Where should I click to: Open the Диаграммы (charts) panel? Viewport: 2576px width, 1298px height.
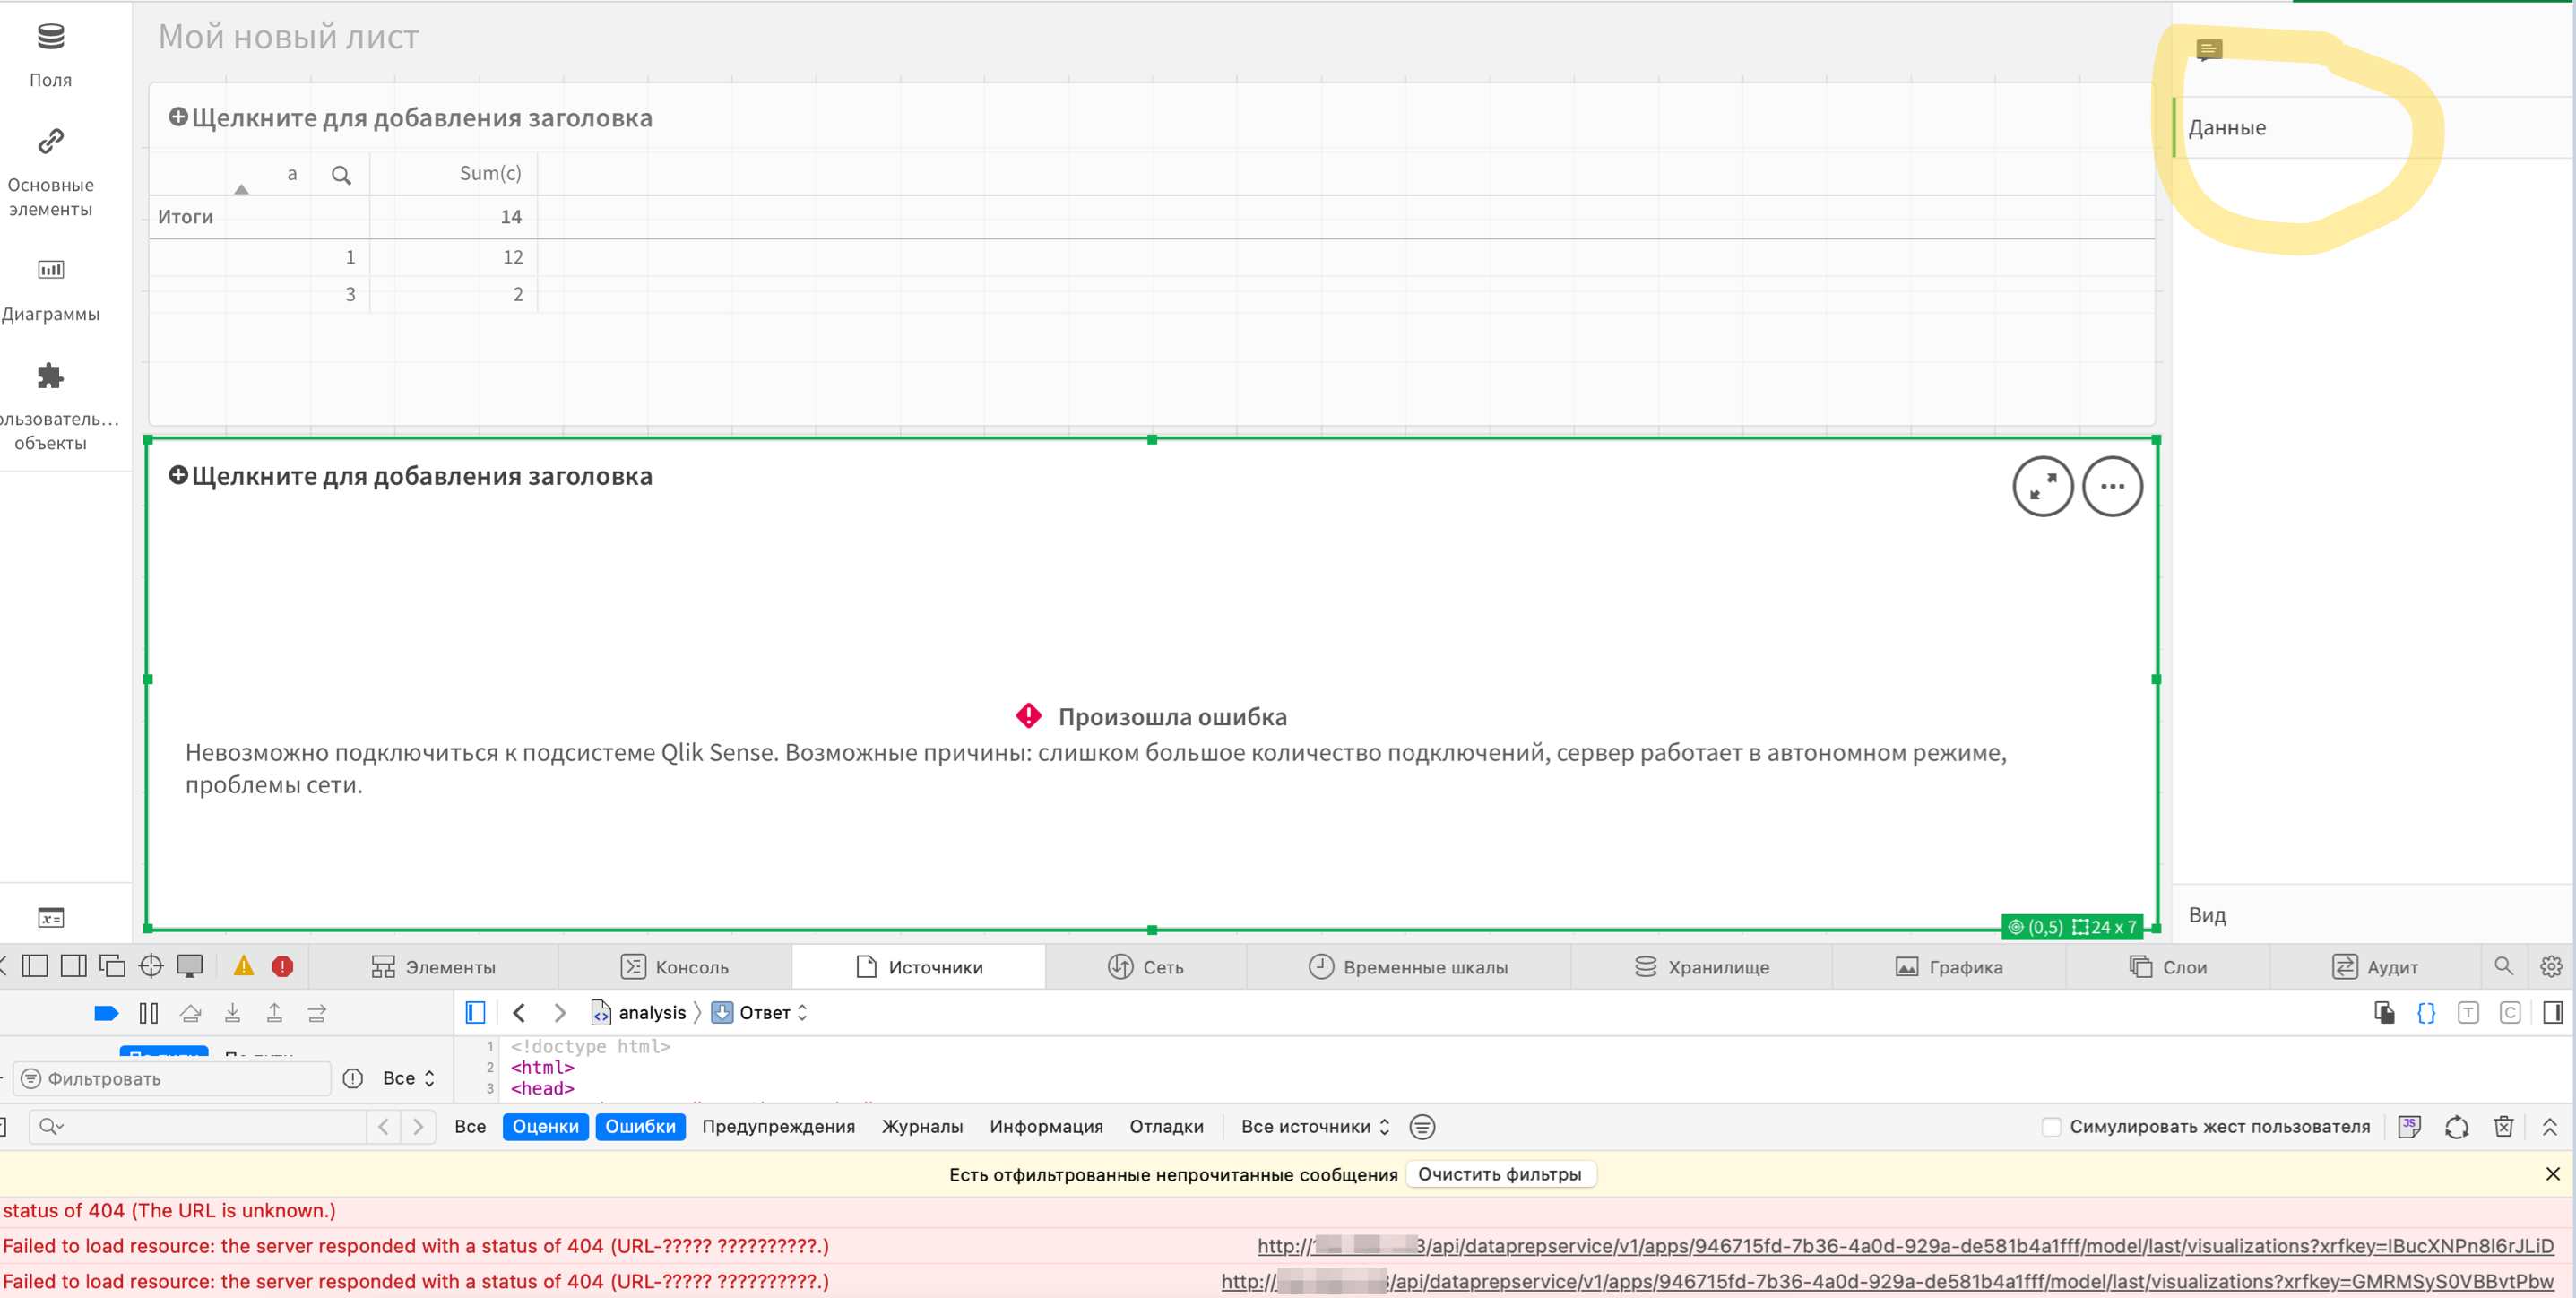coord(50,290)
